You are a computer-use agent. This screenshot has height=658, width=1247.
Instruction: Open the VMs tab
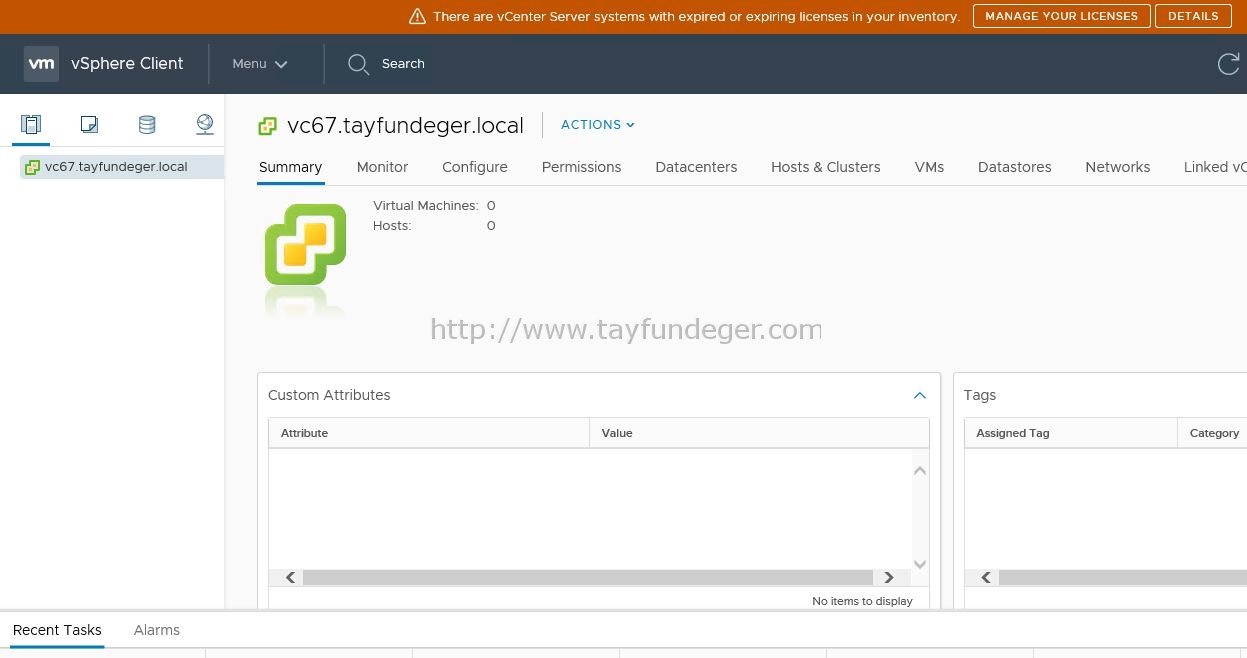coord(929,167)
